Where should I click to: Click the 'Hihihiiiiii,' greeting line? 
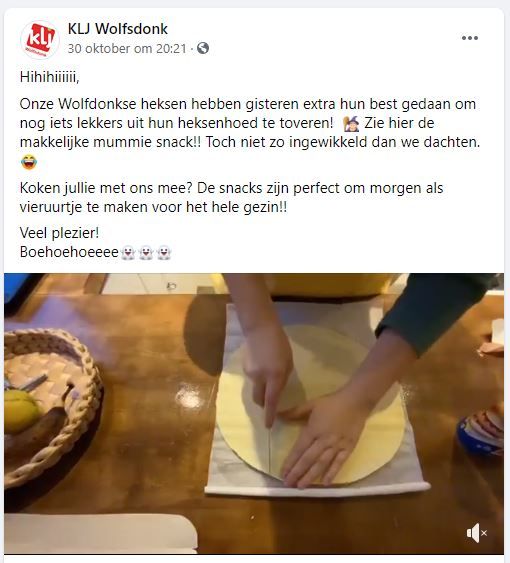[x=50, y=77]
